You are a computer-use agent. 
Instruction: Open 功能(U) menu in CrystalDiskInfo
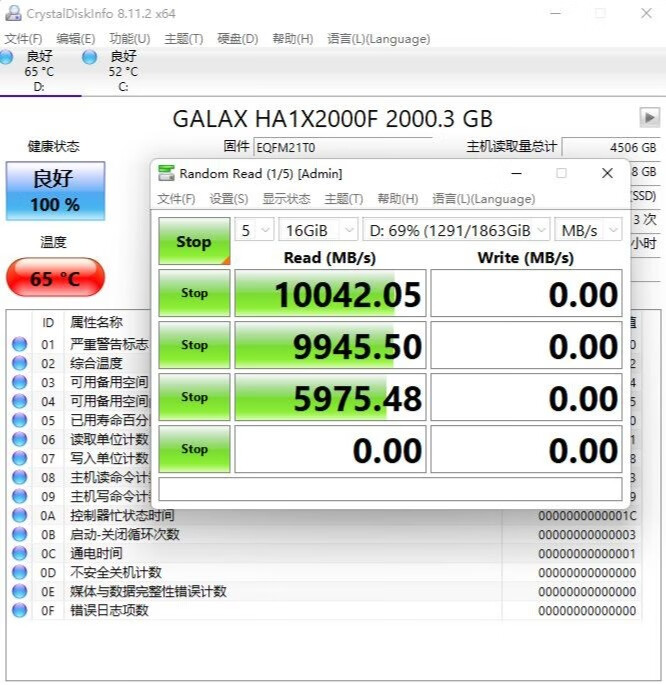[130, 39]
